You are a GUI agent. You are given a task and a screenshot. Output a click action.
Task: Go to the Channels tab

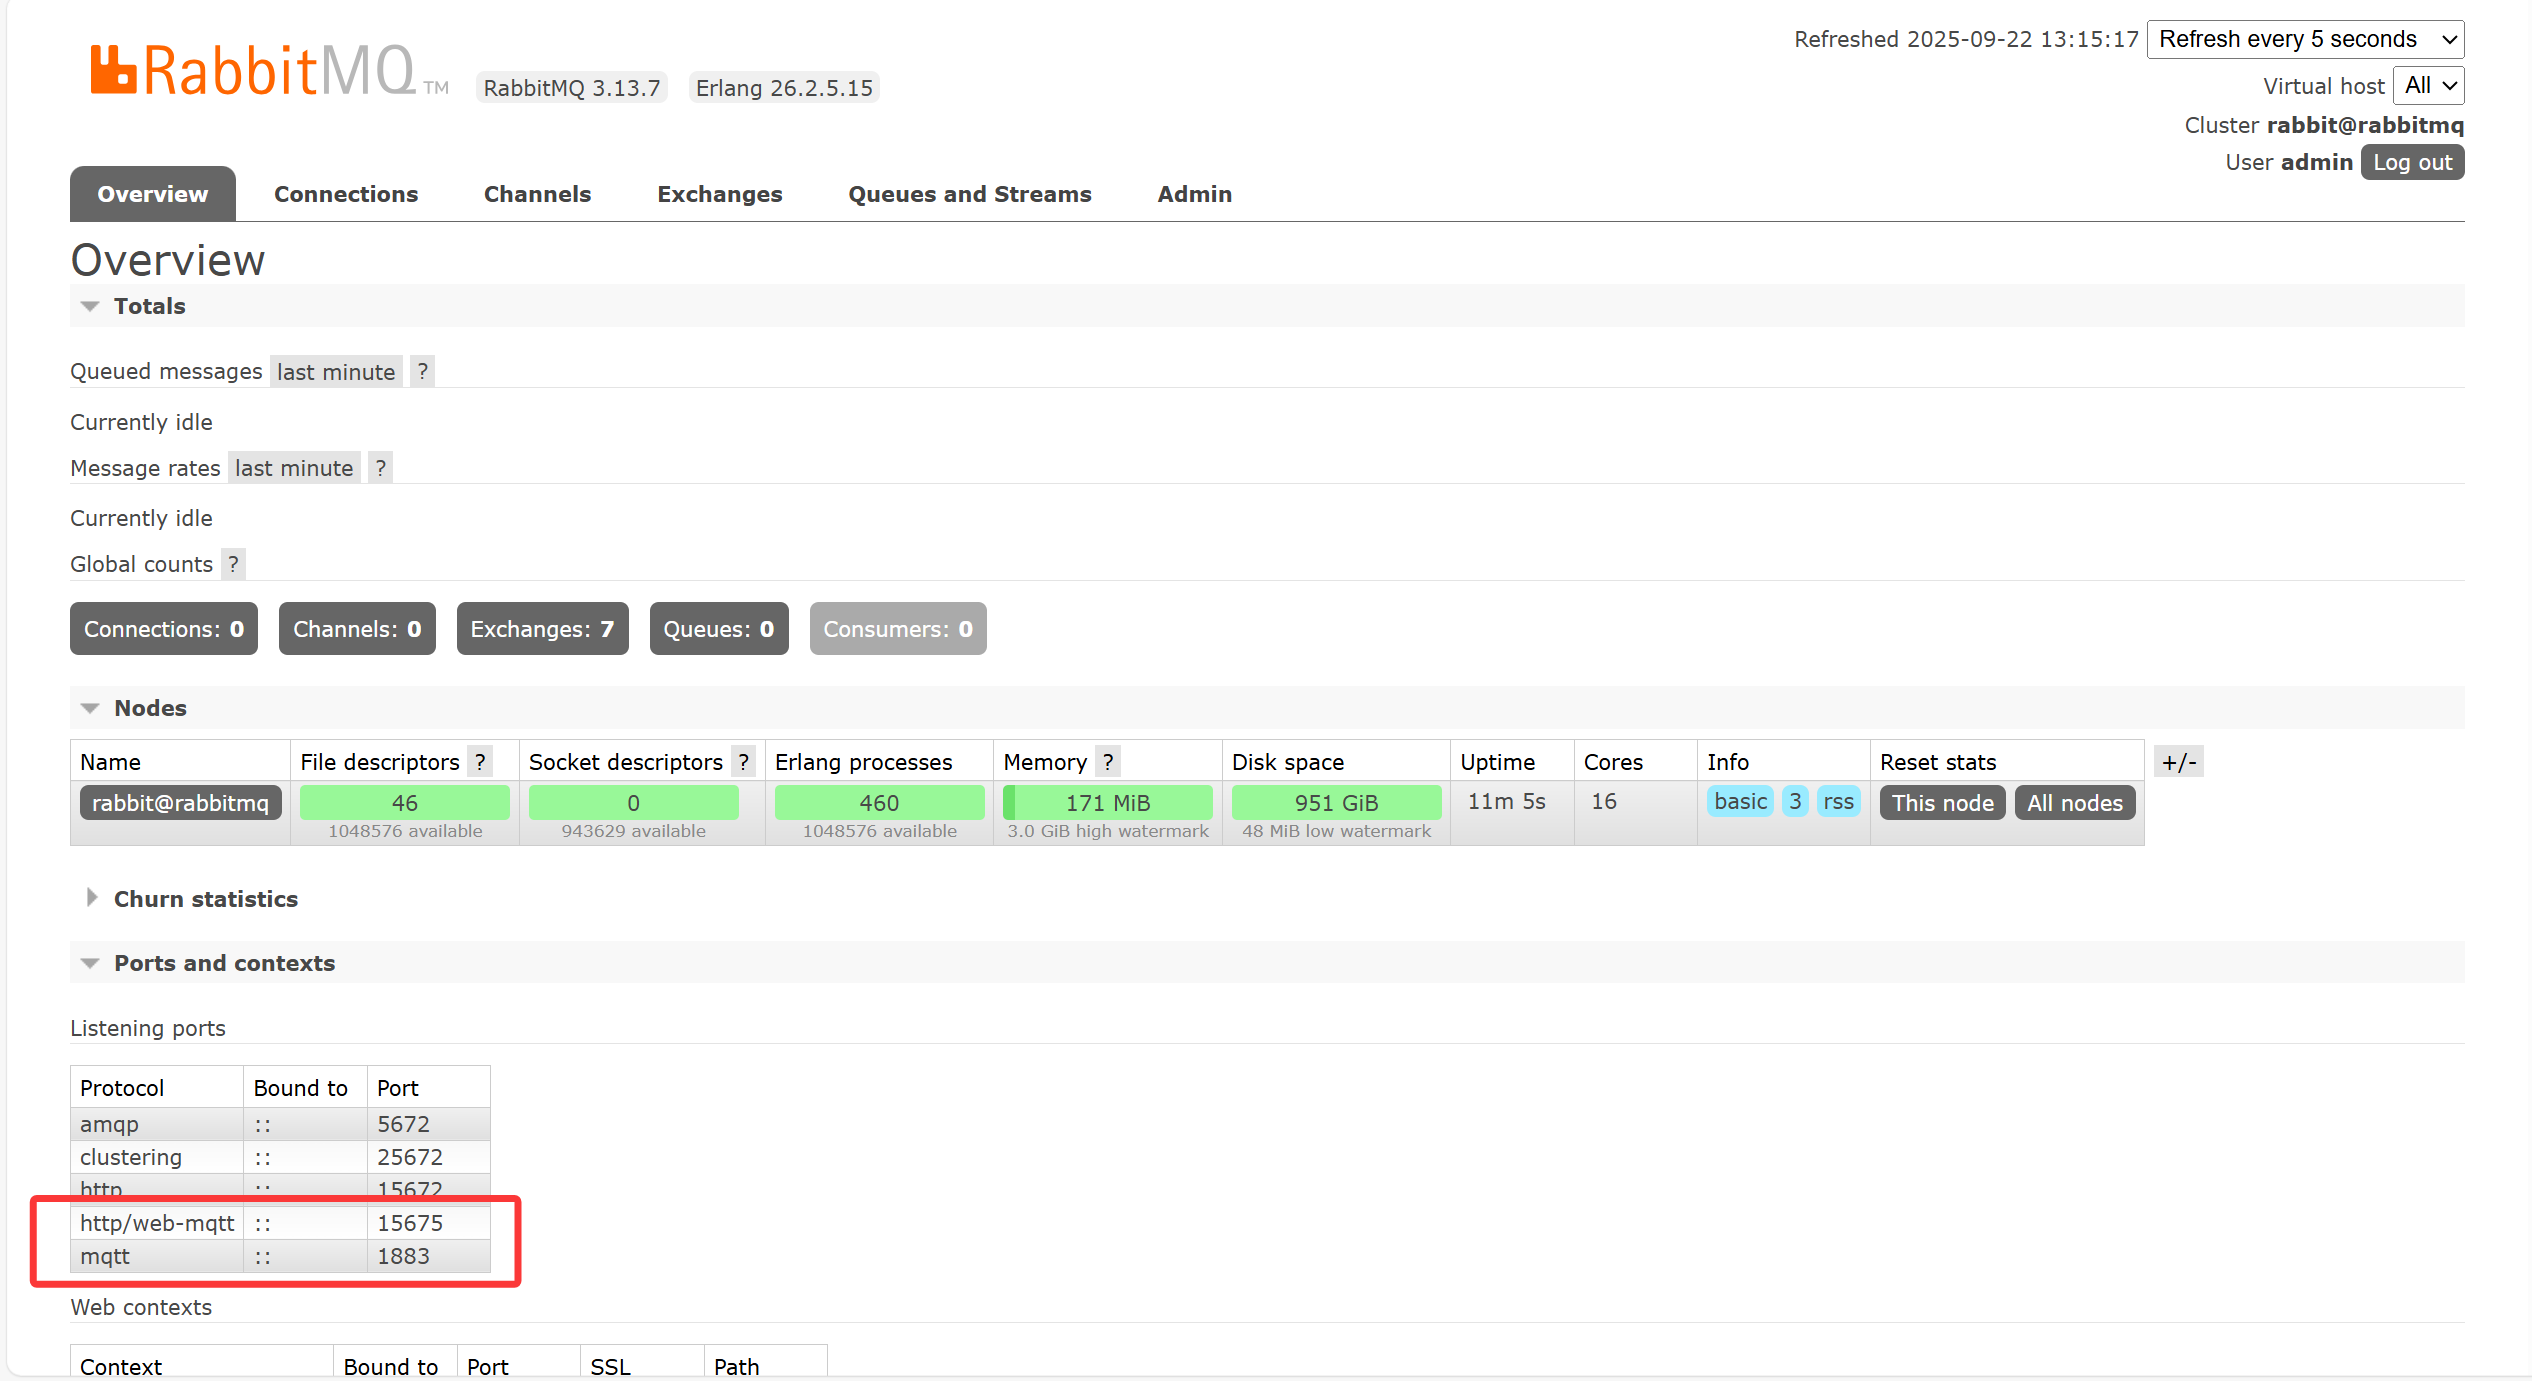point(538,194)
